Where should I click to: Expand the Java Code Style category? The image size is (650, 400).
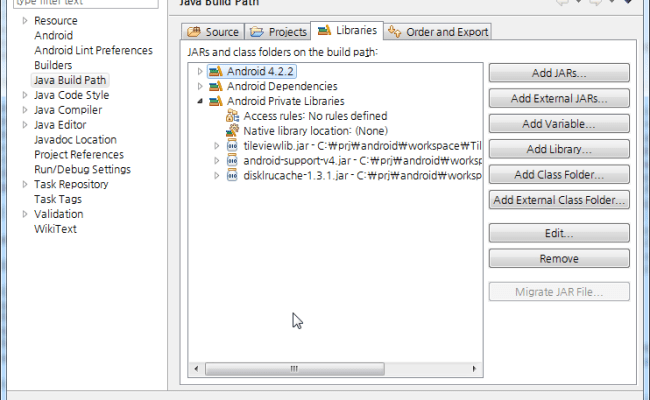(x=25, y=95)
